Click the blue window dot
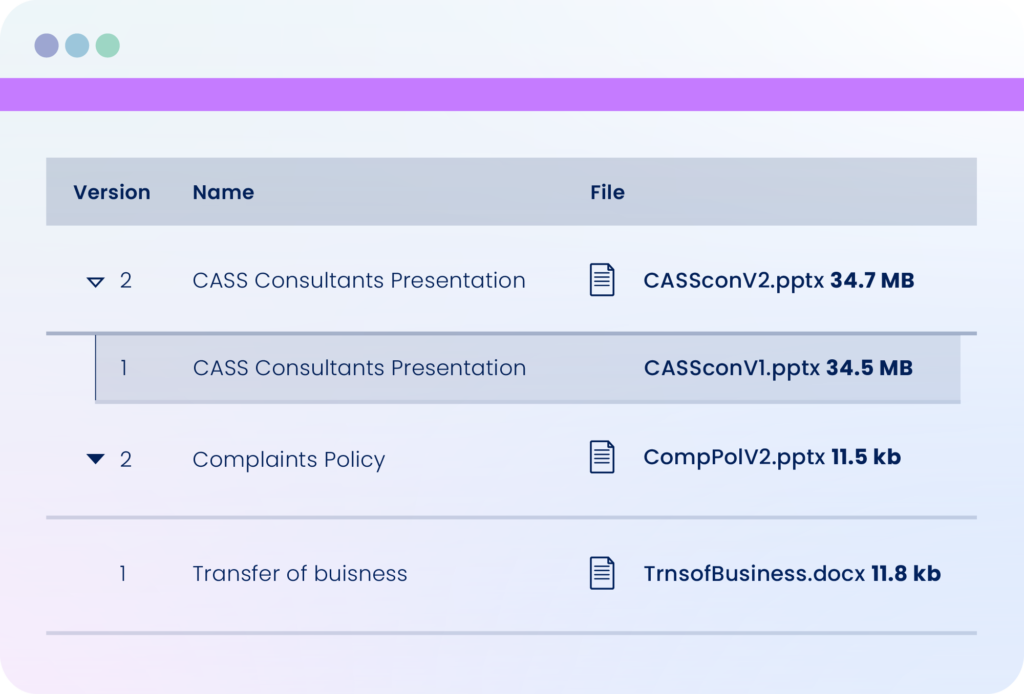The height and width of the screenshot is (694, 1024). (x=77, y=46)
